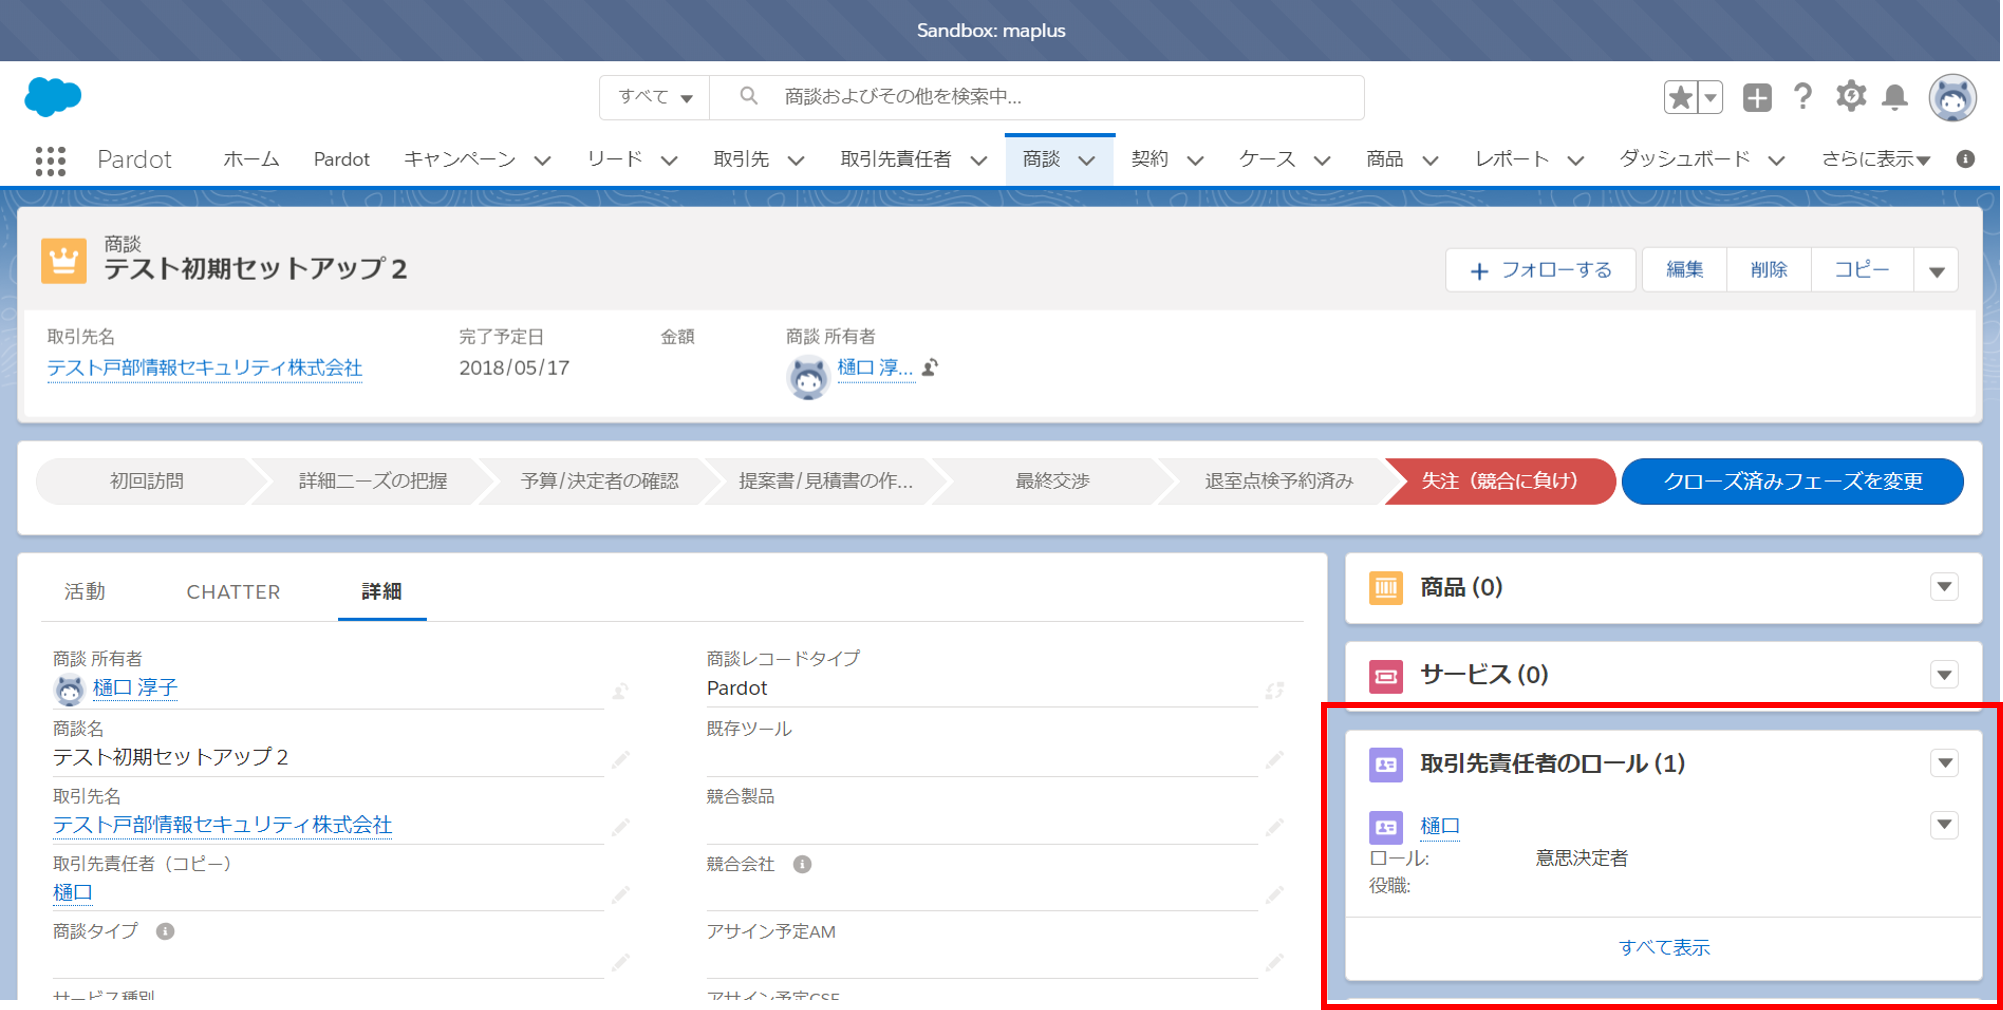Open サービス related list actions dropdown
The image size is (2003, 1010).
point(1944,675)
